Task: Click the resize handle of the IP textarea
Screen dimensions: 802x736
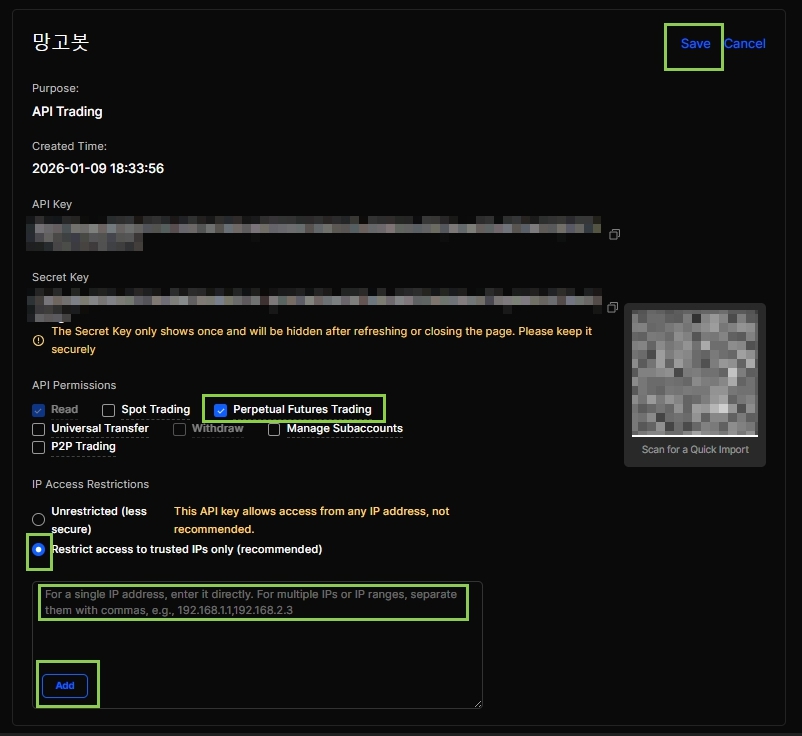Action: 476,703
